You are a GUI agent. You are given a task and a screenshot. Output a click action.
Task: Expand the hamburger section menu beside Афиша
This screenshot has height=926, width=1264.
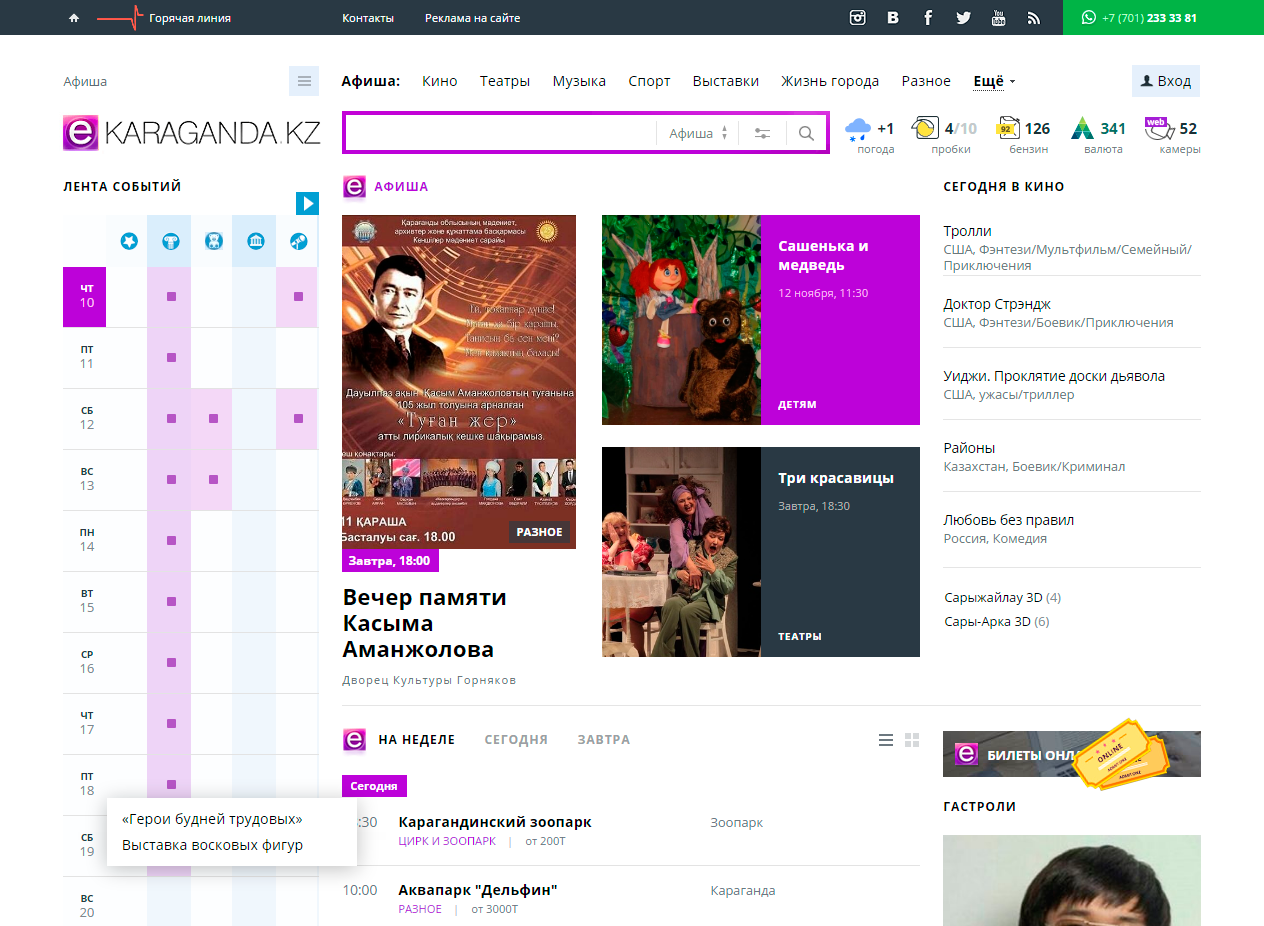[304, 81]
